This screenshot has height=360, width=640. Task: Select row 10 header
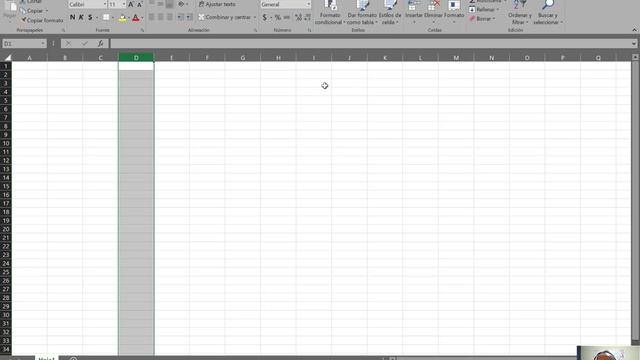click(x=6, y=143)
